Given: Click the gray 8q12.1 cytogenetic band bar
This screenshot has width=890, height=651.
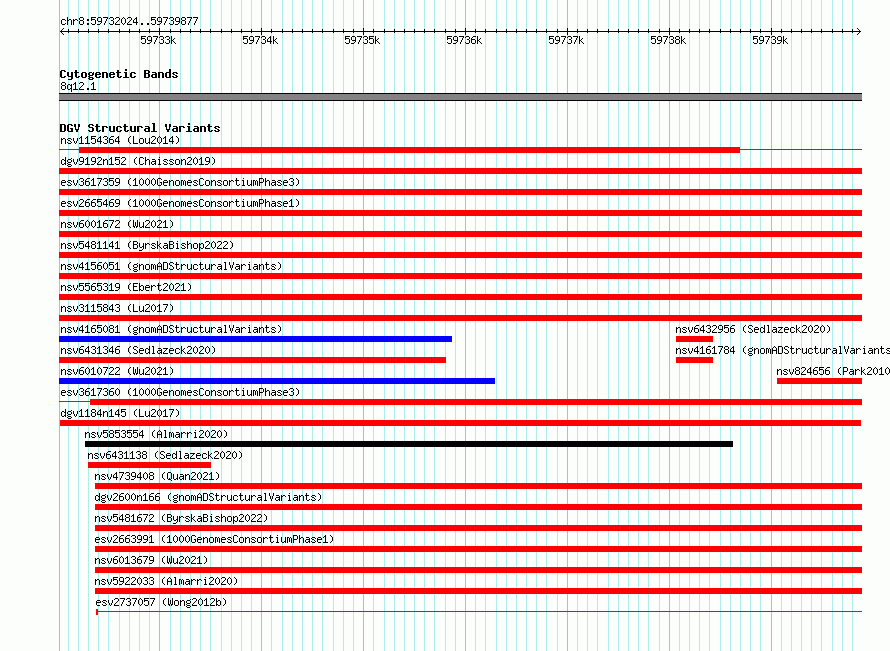Looking at the screenshot, I should 460,97.
